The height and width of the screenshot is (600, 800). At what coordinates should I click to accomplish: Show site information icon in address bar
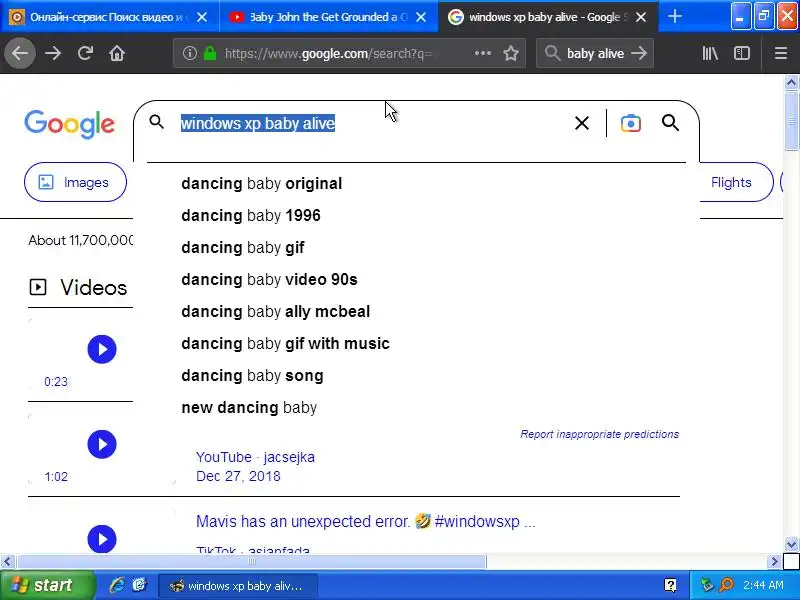[190, 53]
